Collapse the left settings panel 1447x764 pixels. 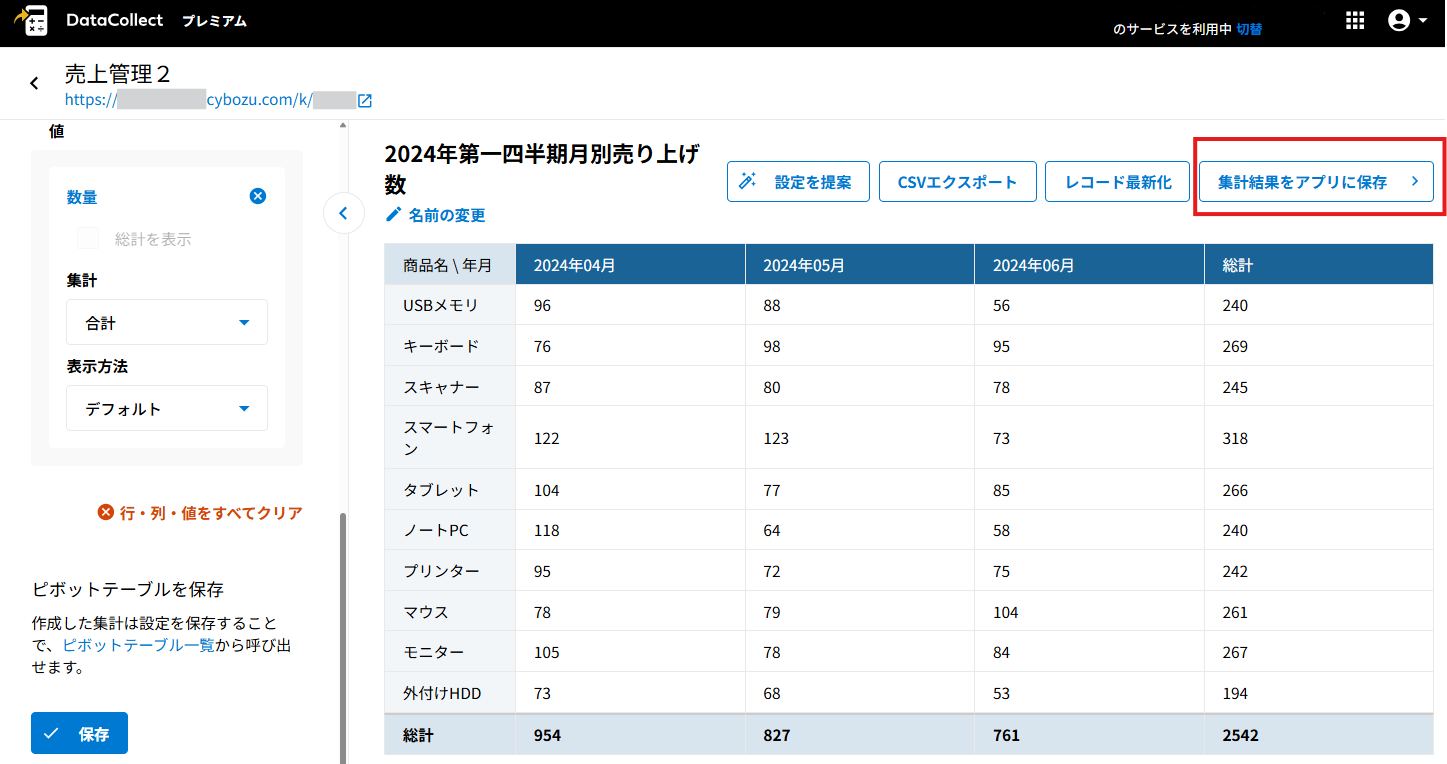343,213
